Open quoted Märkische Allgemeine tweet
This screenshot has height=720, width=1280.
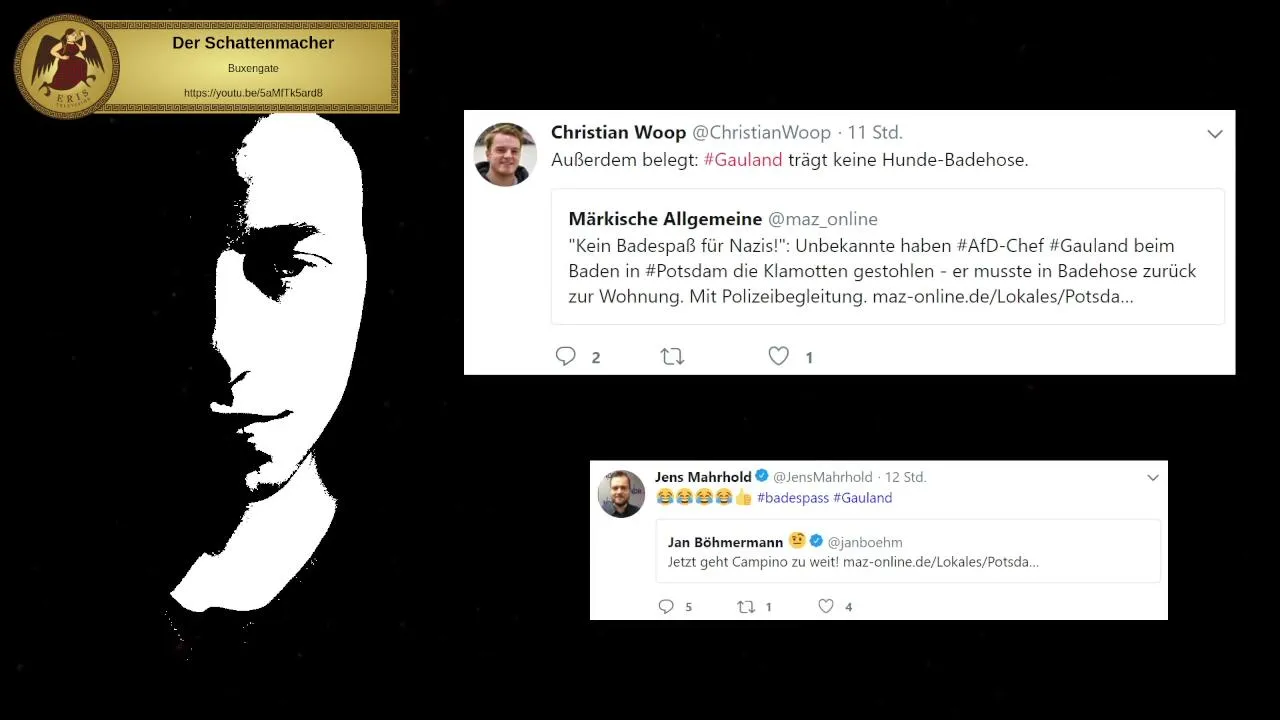point(888,257)
